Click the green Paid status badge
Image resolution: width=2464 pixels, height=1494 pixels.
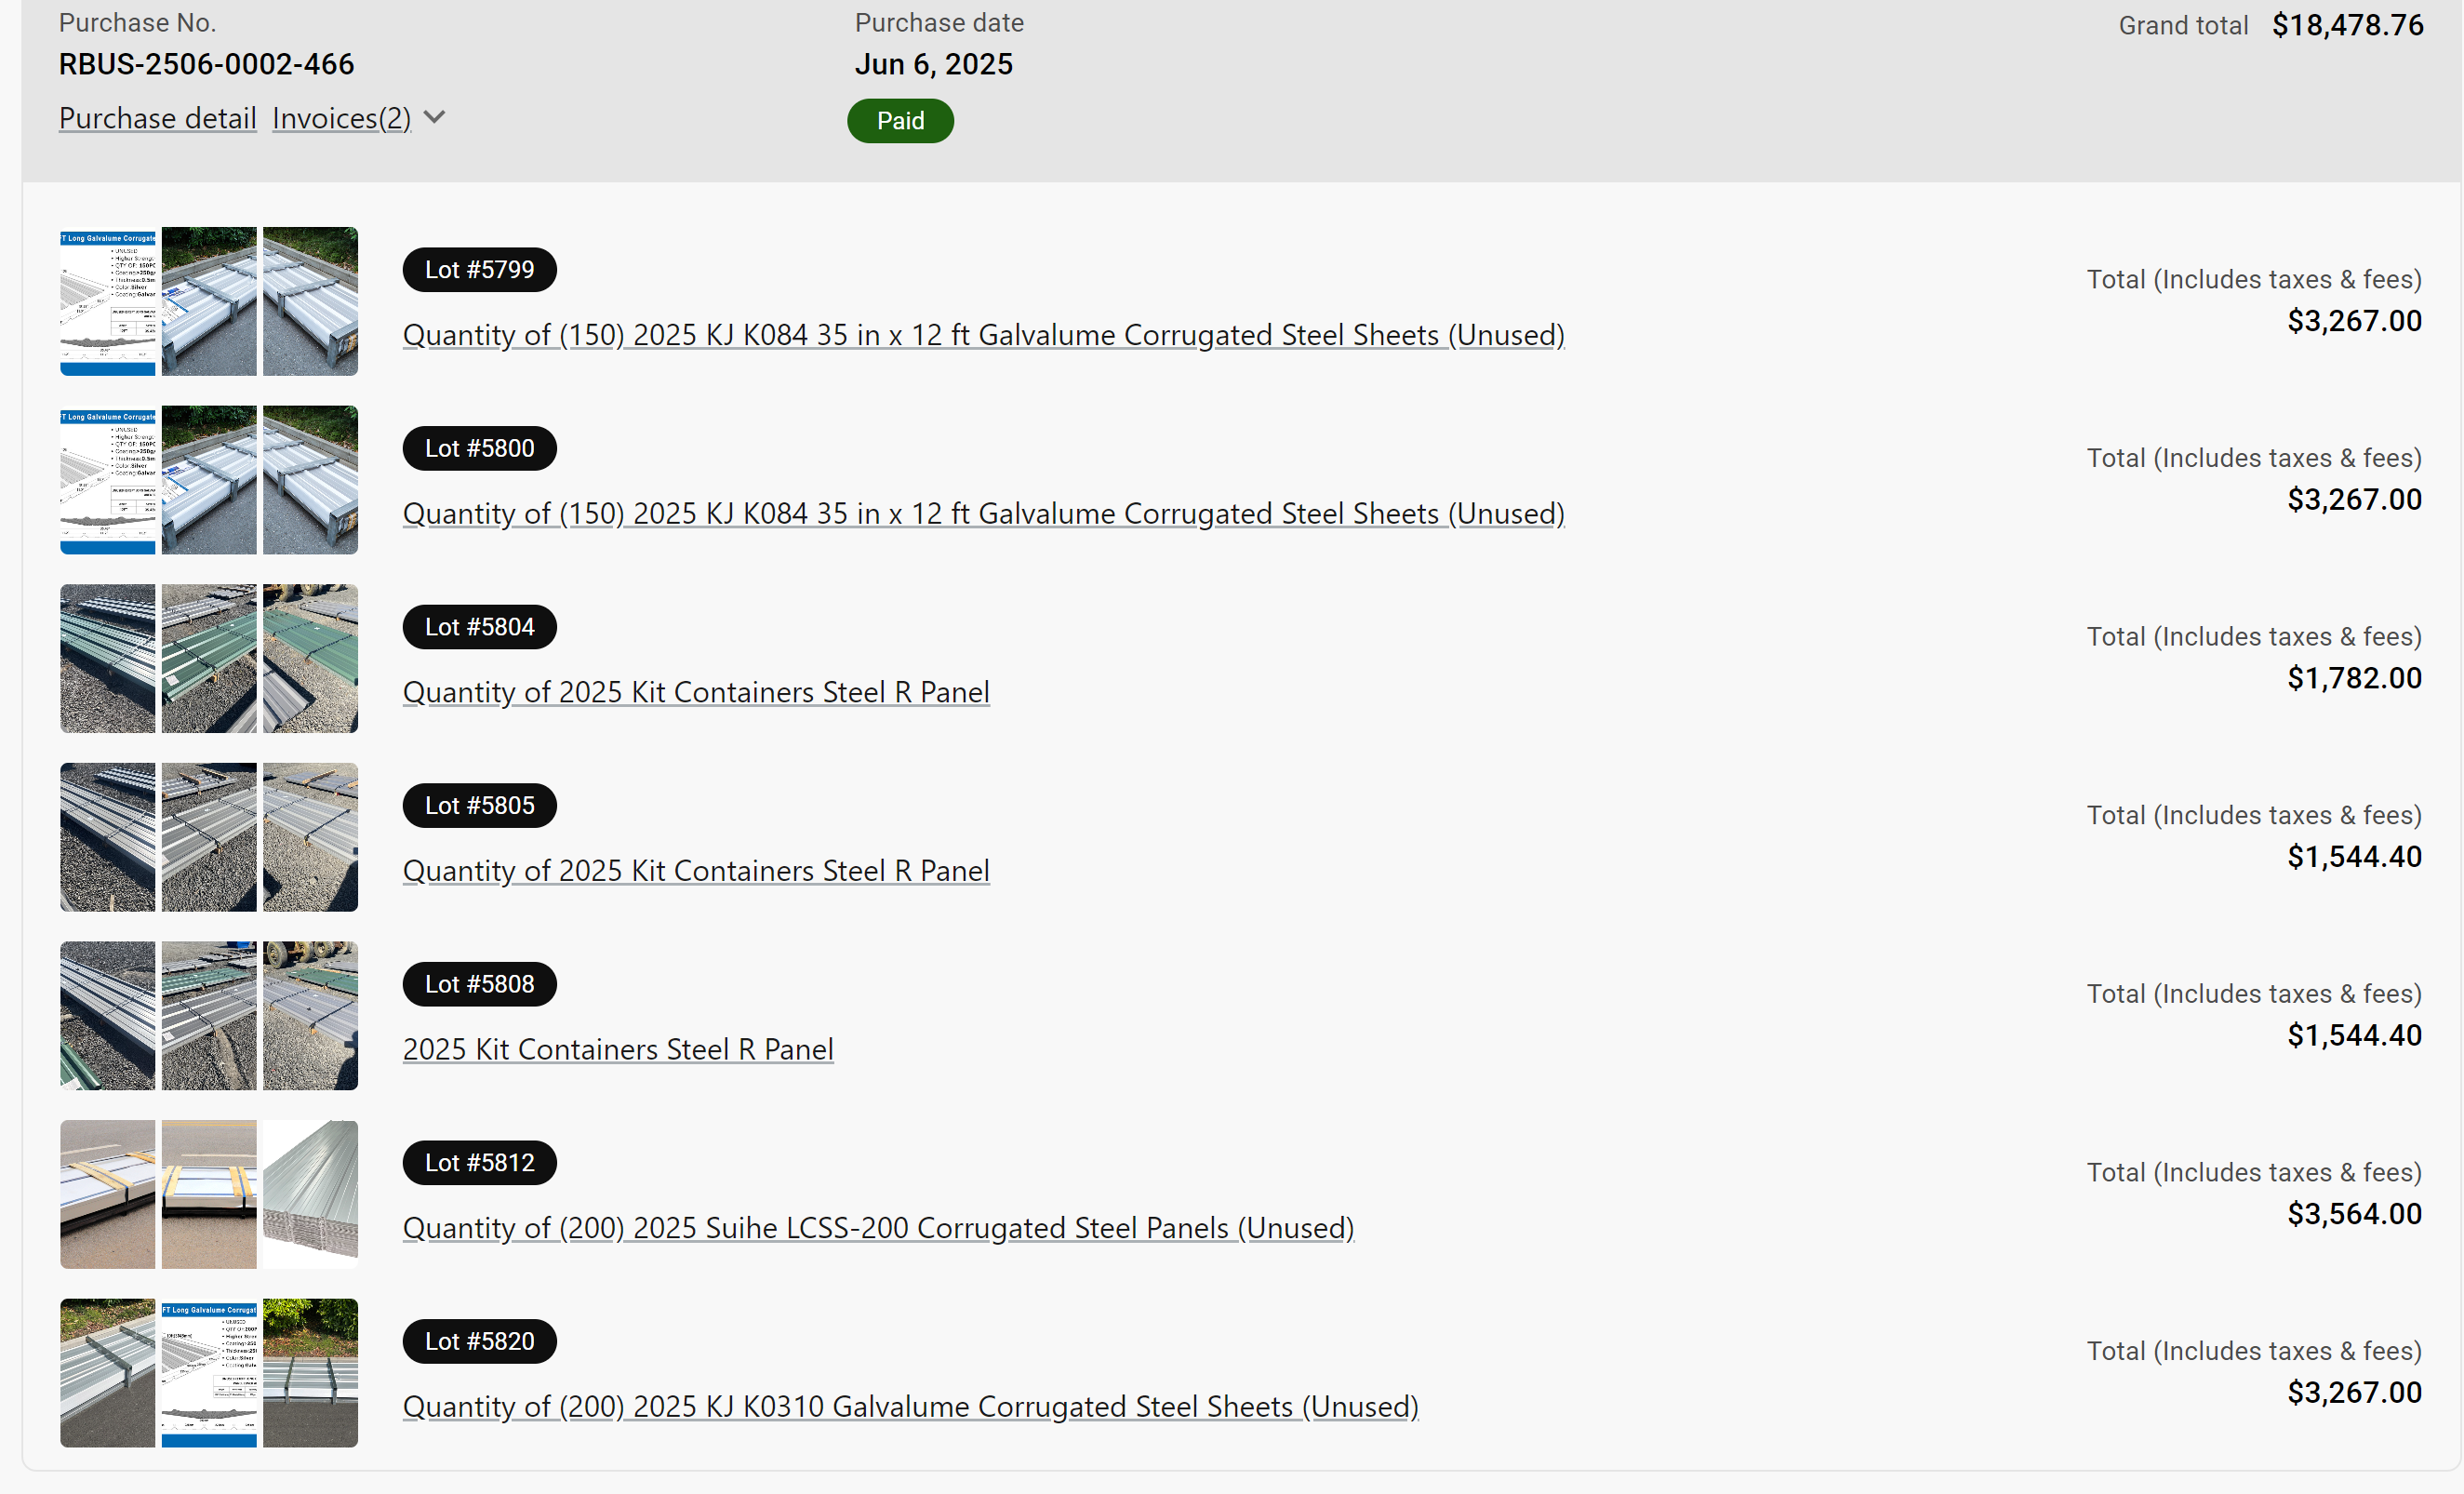point(900,121)
